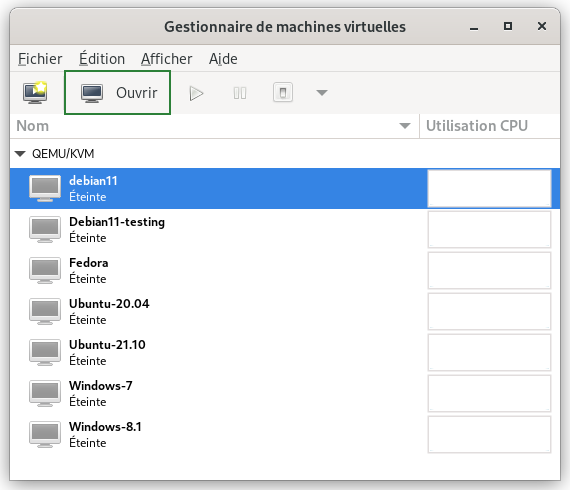This screenshot has width=570, height=490.
Task: Click the new virtual machine icon
Action: 35,93
